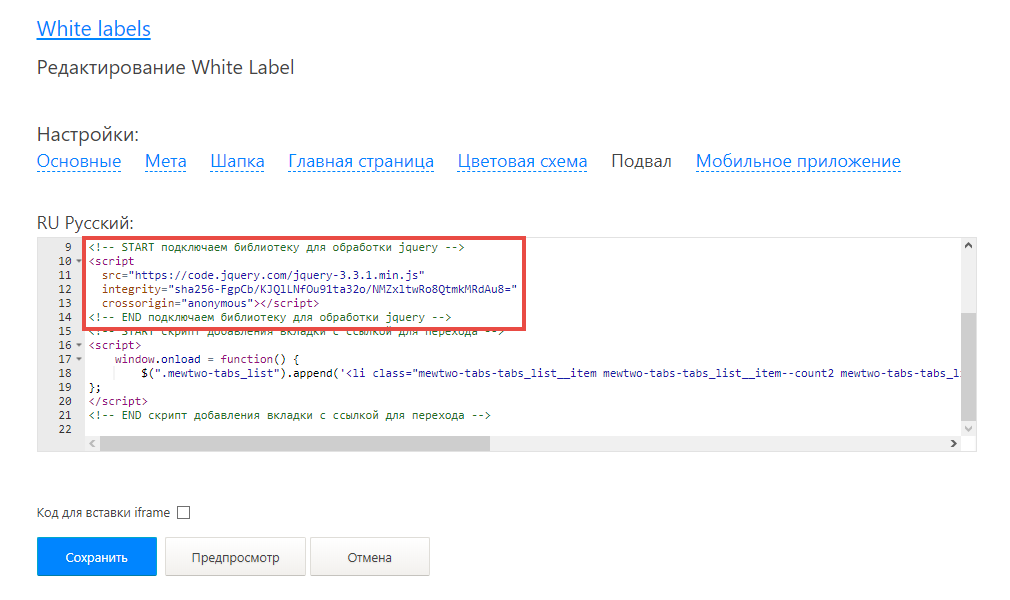Click the integrity sha256 value on line 12

pos(343,289)
